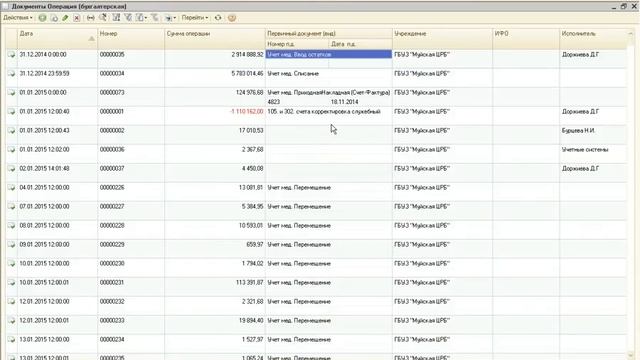Click document icon of row 00000073

pyautogui.click(x=11, y=93)
